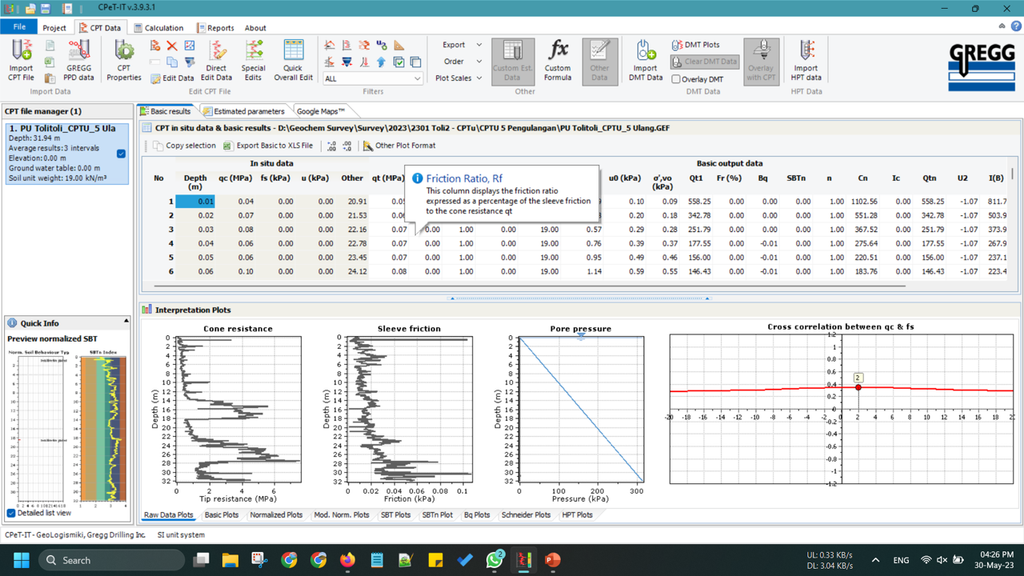
Task: Select the Normalized Plots tab
Action: tap(276, 515)
